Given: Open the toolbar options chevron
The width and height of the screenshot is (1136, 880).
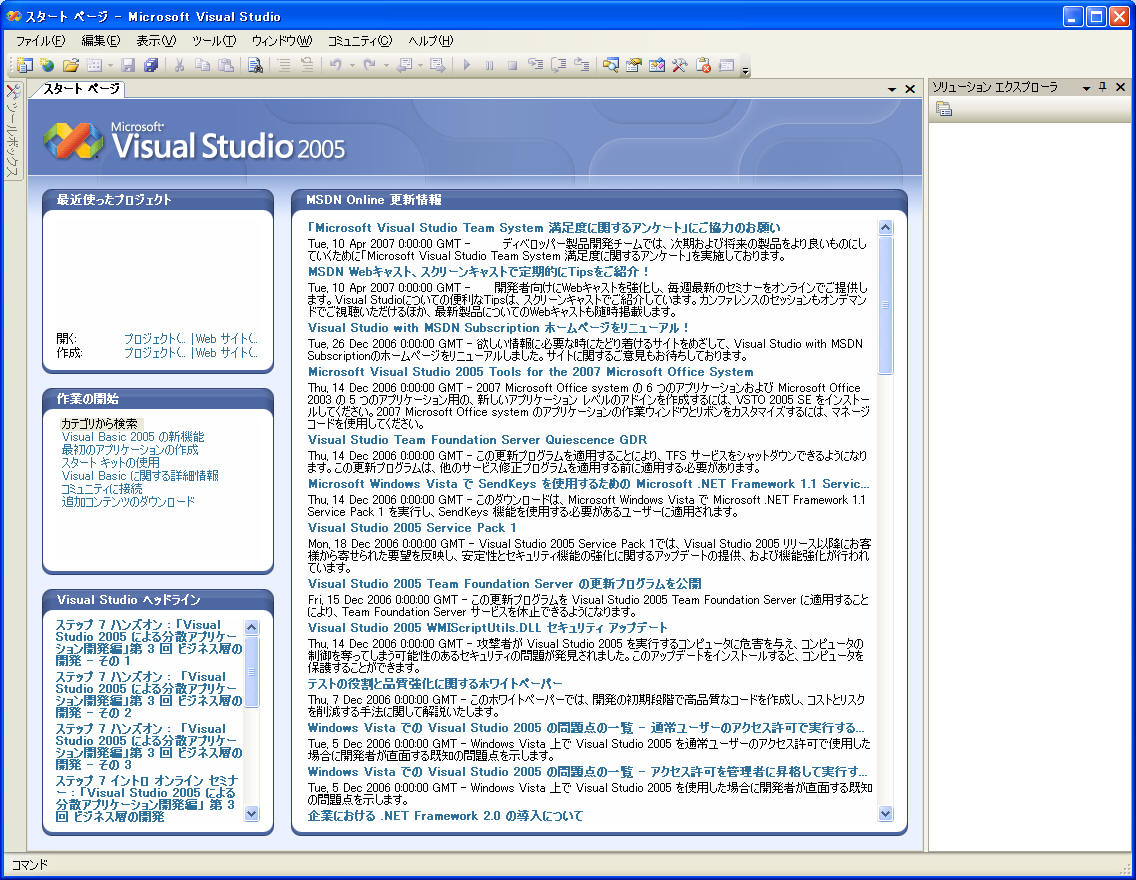Looking at the screenshot, I should (745, 70).
